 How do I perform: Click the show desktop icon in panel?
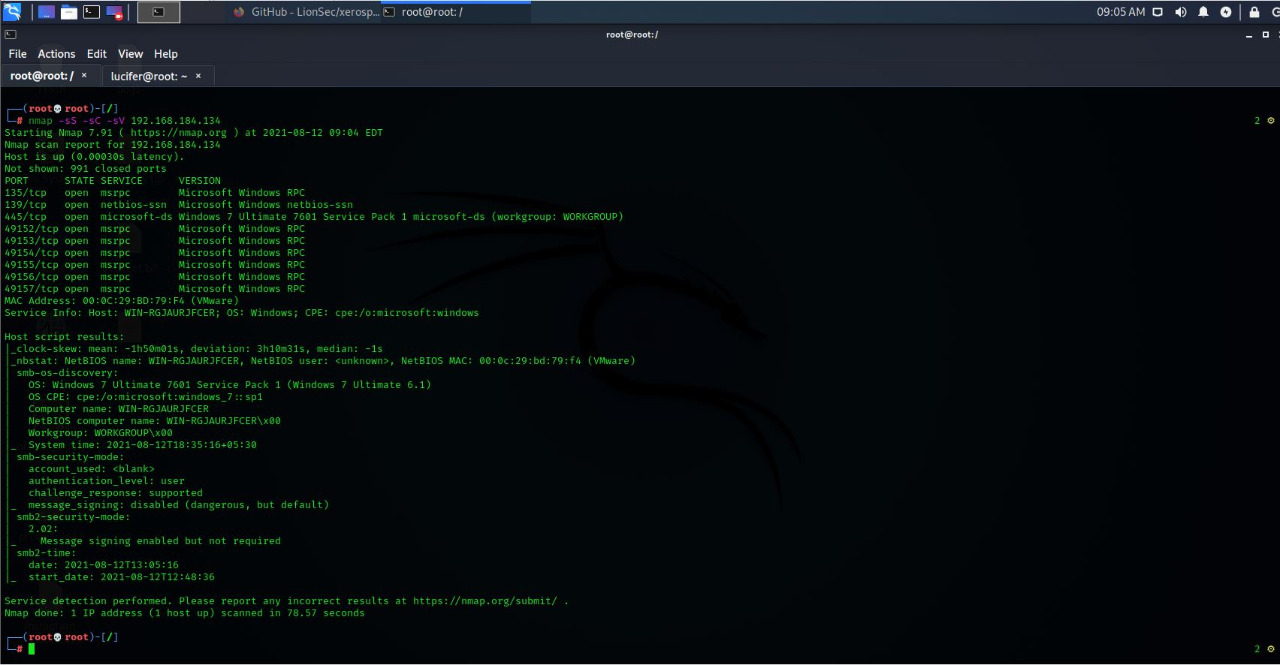tap(46, 12)
